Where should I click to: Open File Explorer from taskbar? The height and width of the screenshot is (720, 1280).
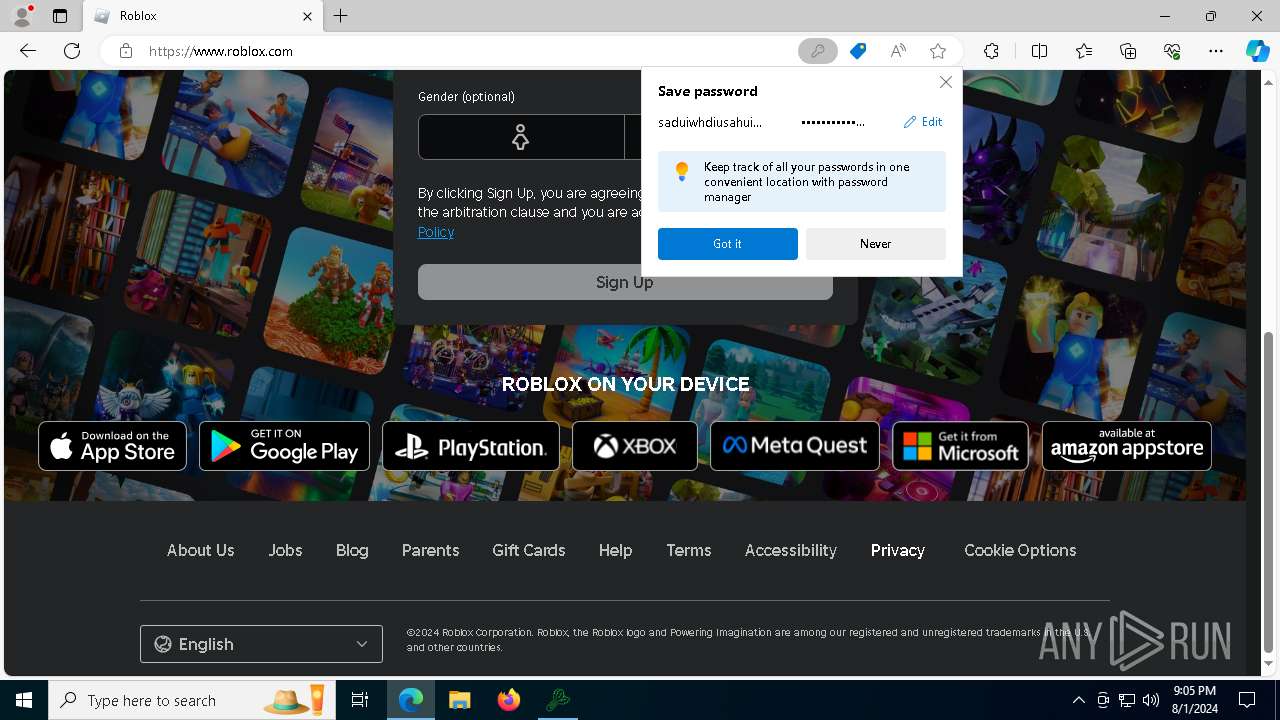pos(460,700)
